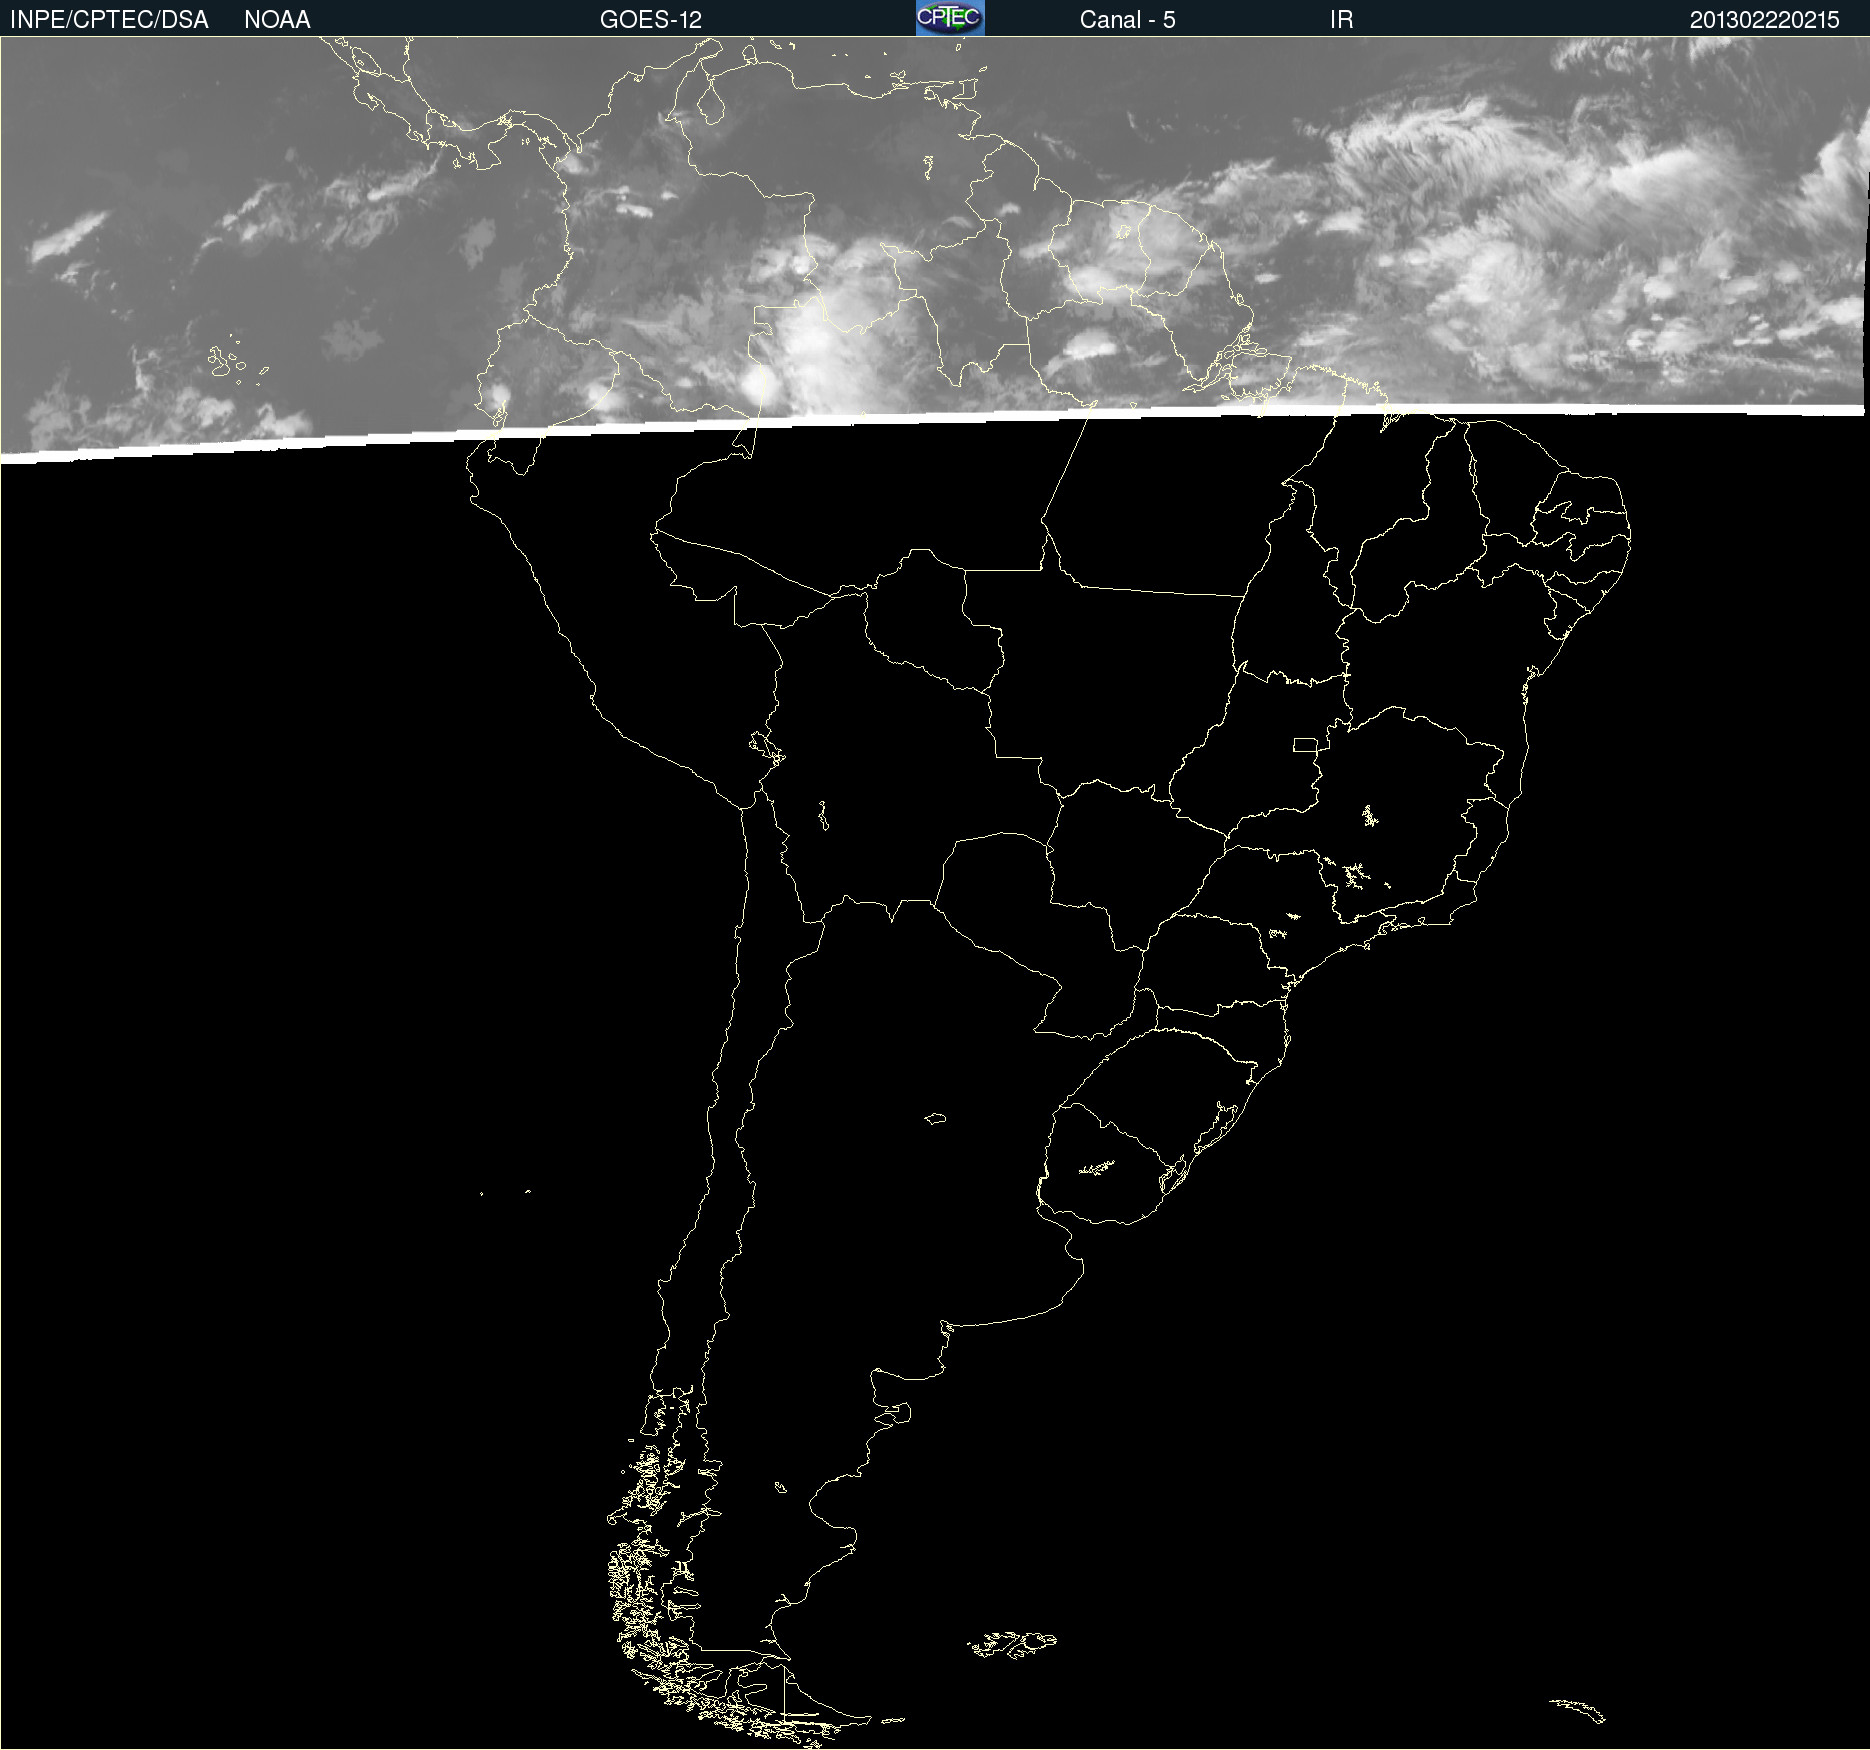This screenshot has width=1870, height=1750.
Task: Click the CPTEC logo in the header
Action: pyautogui.click(x=950, y=18)
